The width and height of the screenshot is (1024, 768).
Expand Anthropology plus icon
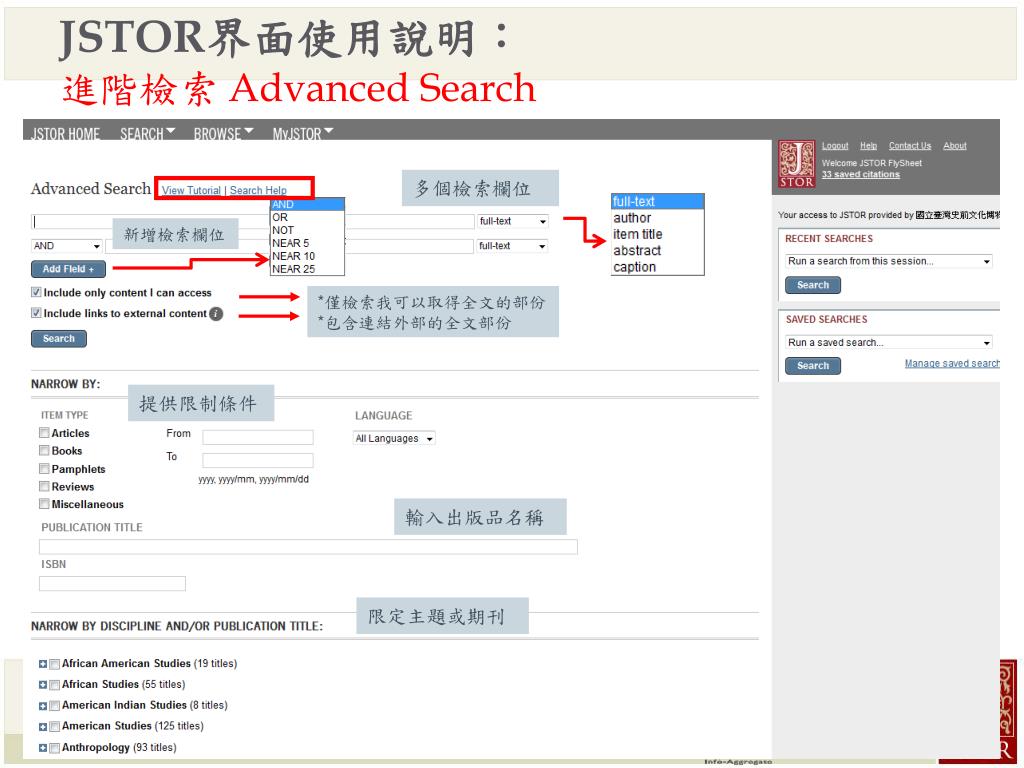(42, 748)
